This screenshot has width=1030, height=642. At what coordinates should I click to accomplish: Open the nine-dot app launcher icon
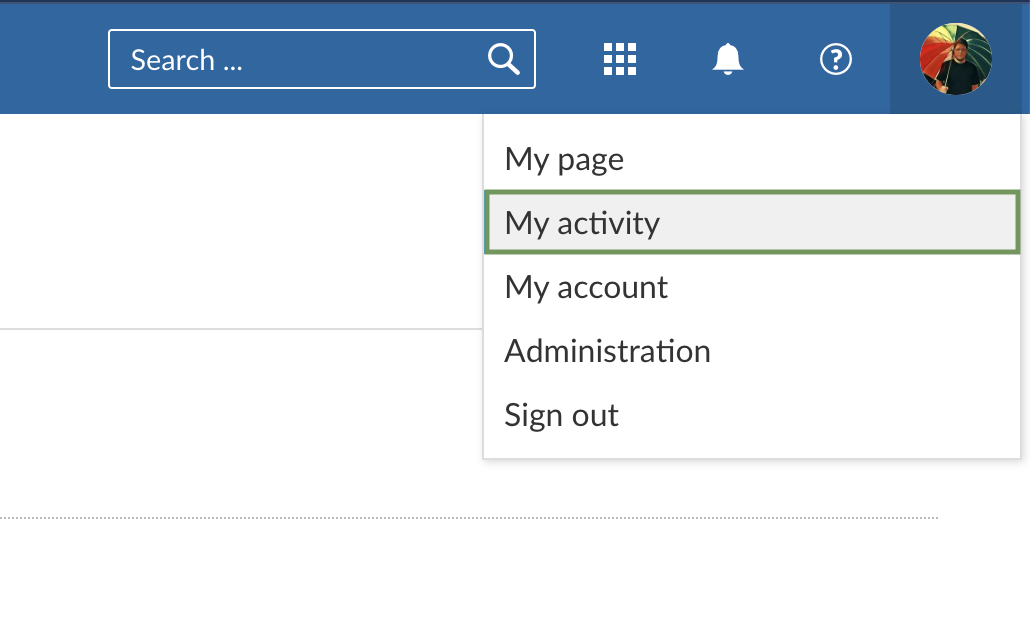tap(619, 59)
